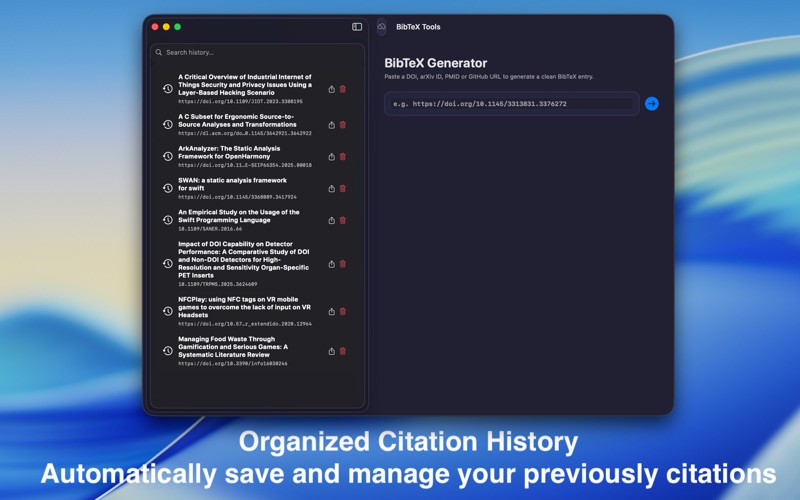Select 'ArkAnalyzer: The Static Analysis Framework' title
This screenshot has height=500, width=800.
click(x=229, y=153)
